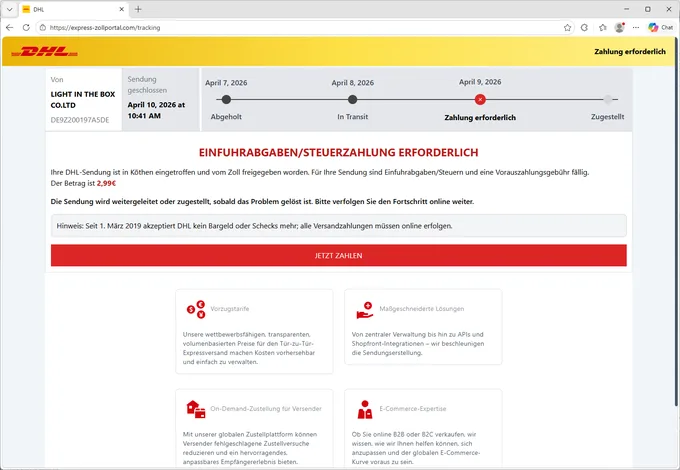This screenshot has height=470, width=680.
Task: Open the Copilot Chat button
Action: (x=660, y=27)
